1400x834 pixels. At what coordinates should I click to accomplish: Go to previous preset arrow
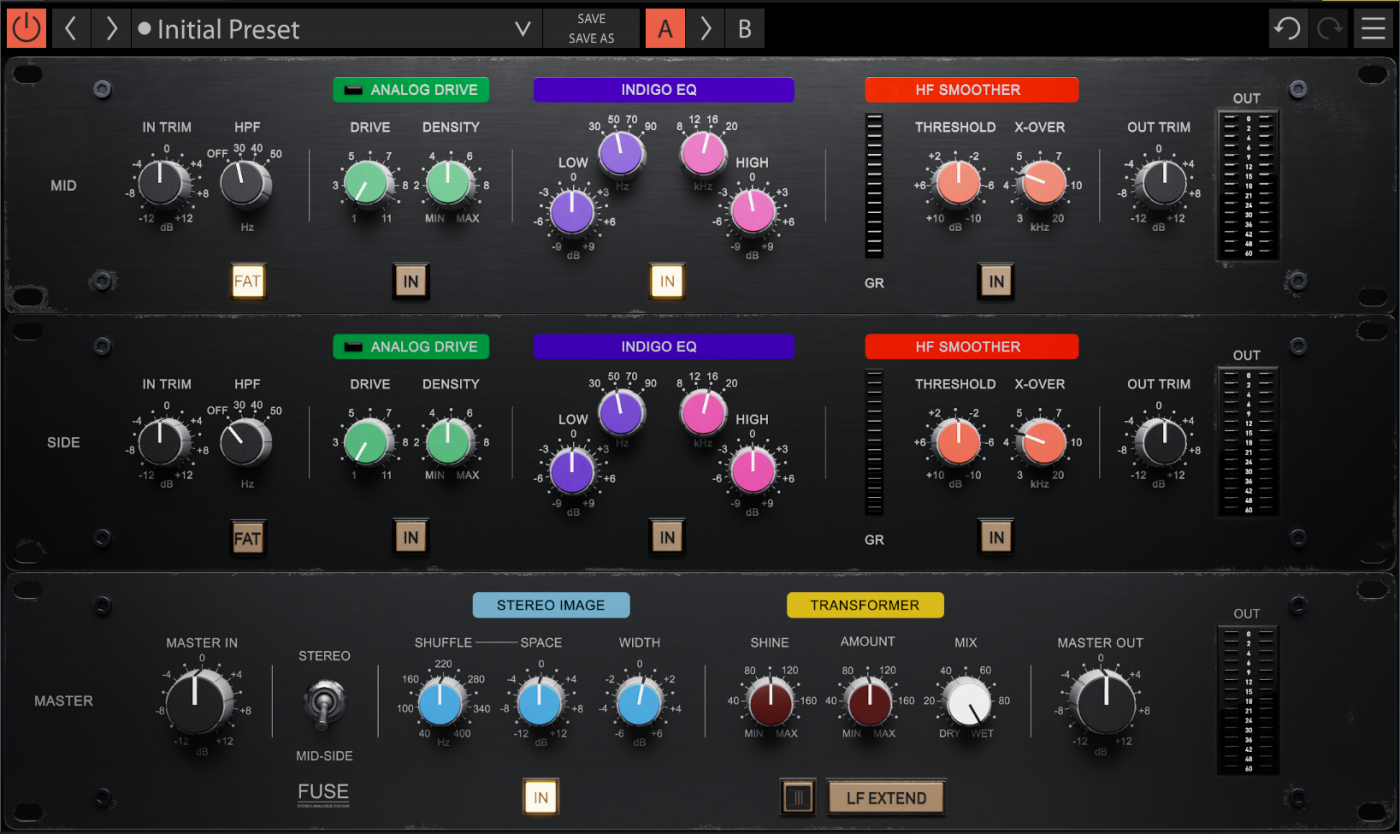pyautogui.click(x=70, y=28)
